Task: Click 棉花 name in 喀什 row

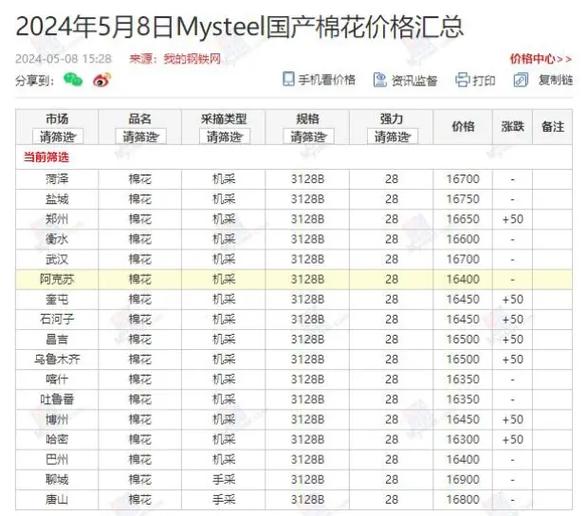Action: pos(140,380)
